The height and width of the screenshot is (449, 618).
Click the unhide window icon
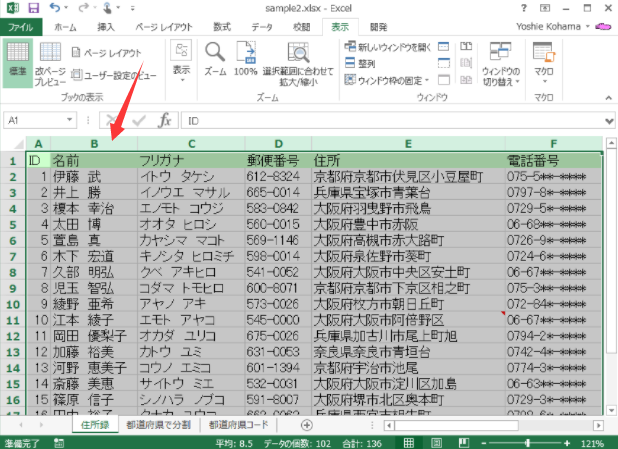(x=444, y=80)
